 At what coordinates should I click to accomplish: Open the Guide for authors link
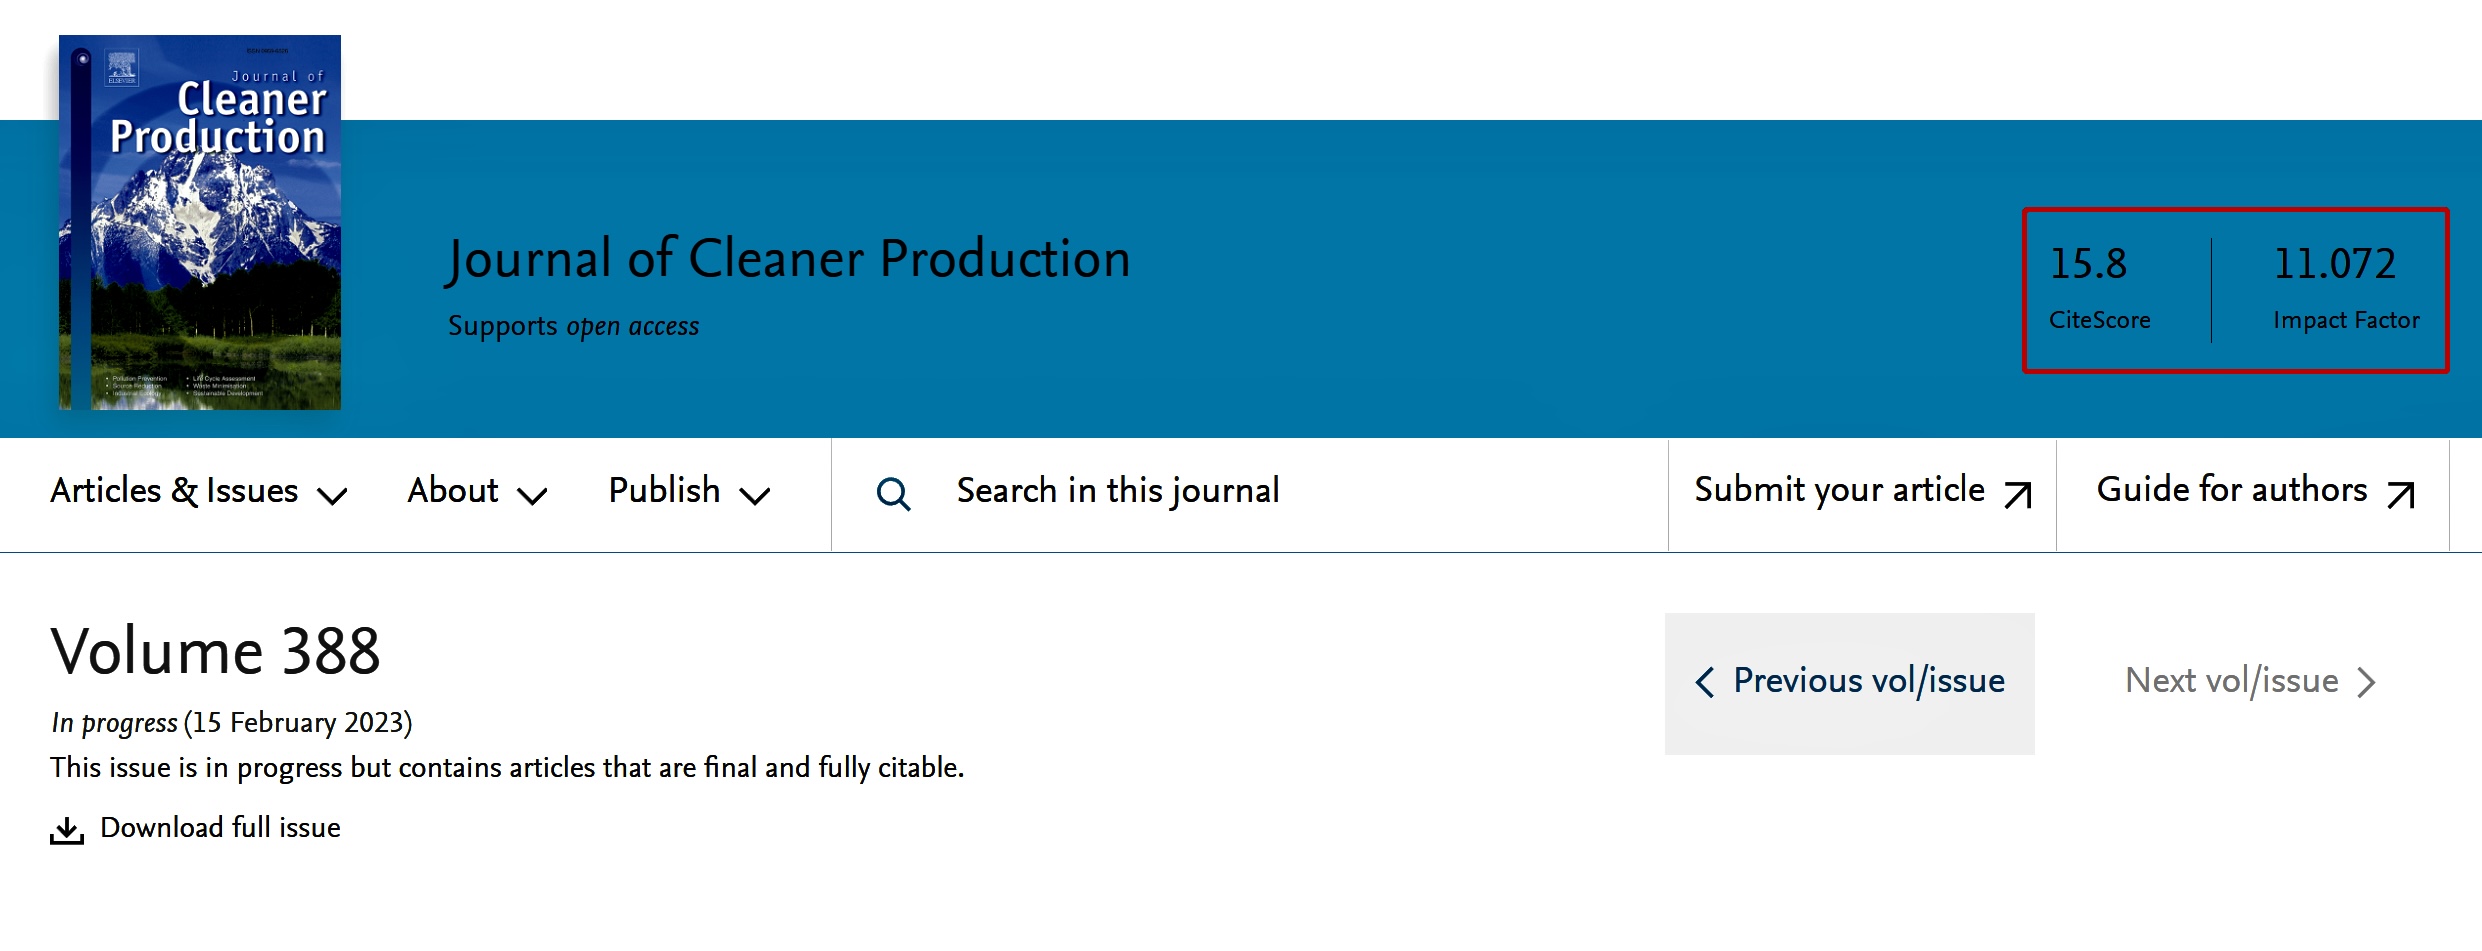tap(2256, 491)
